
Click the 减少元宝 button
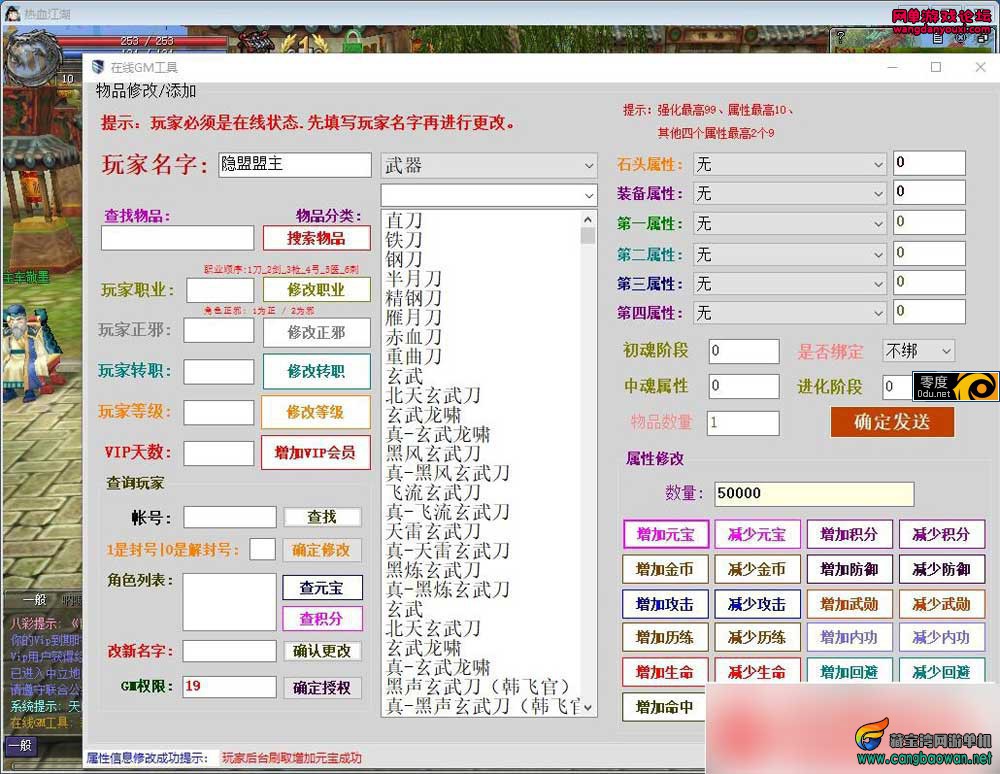coord(757,534)
